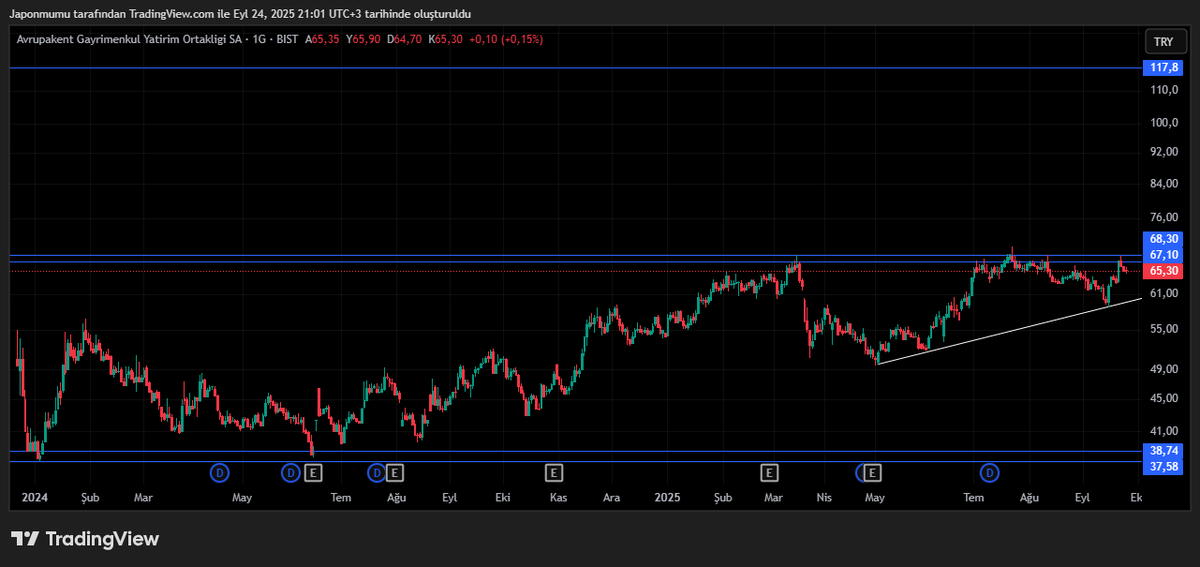The width and height of the screenshot is (1200, 567).
Task: Click the A65,35 open value
Action: pos(322,39)
